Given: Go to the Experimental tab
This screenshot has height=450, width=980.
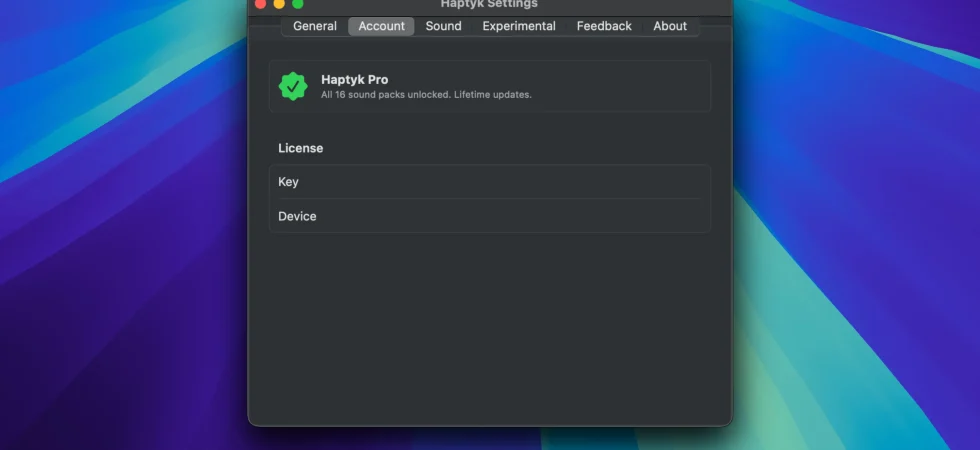Looking at the screenshot, I should pyautogui.click(x=519, y=26).
